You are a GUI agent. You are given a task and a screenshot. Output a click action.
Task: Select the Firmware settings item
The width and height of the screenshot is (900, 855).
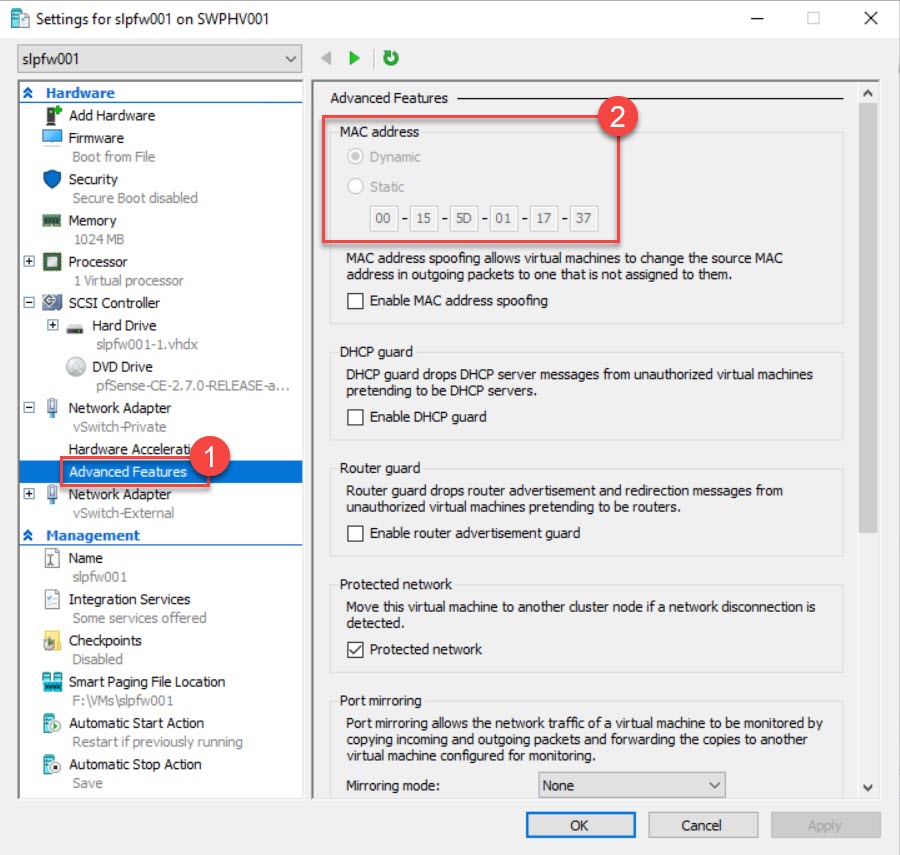(x=96, y=138)
